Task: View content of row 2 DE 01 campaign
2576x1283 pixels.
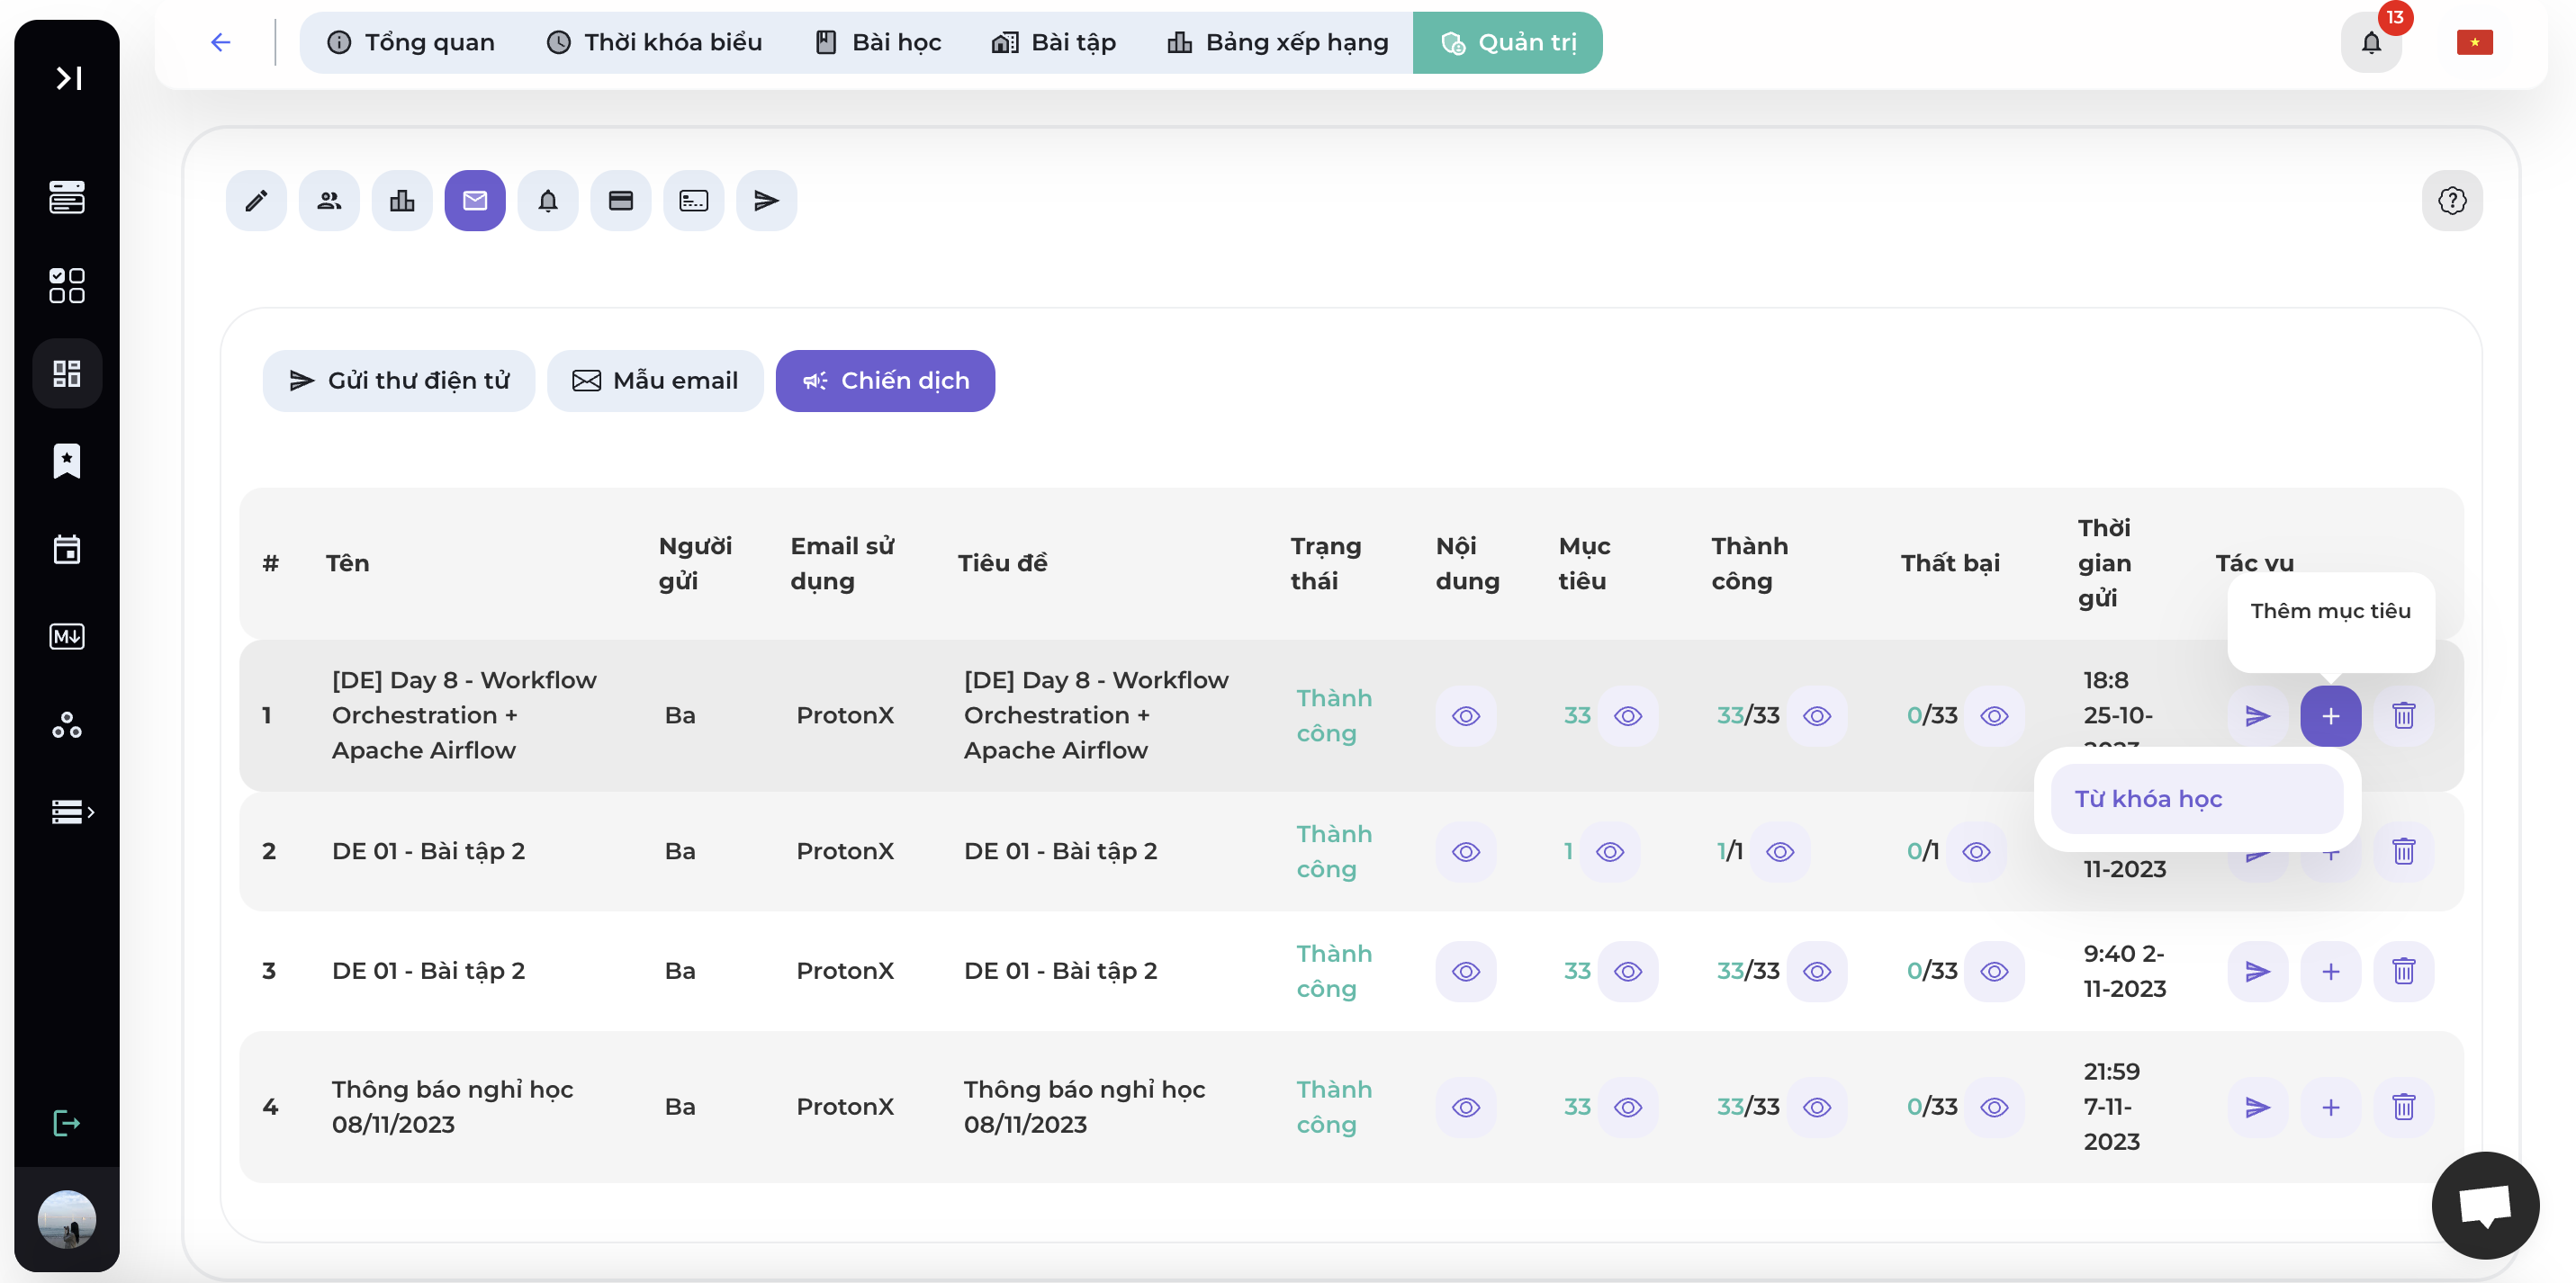Action: click(1466, 852)
